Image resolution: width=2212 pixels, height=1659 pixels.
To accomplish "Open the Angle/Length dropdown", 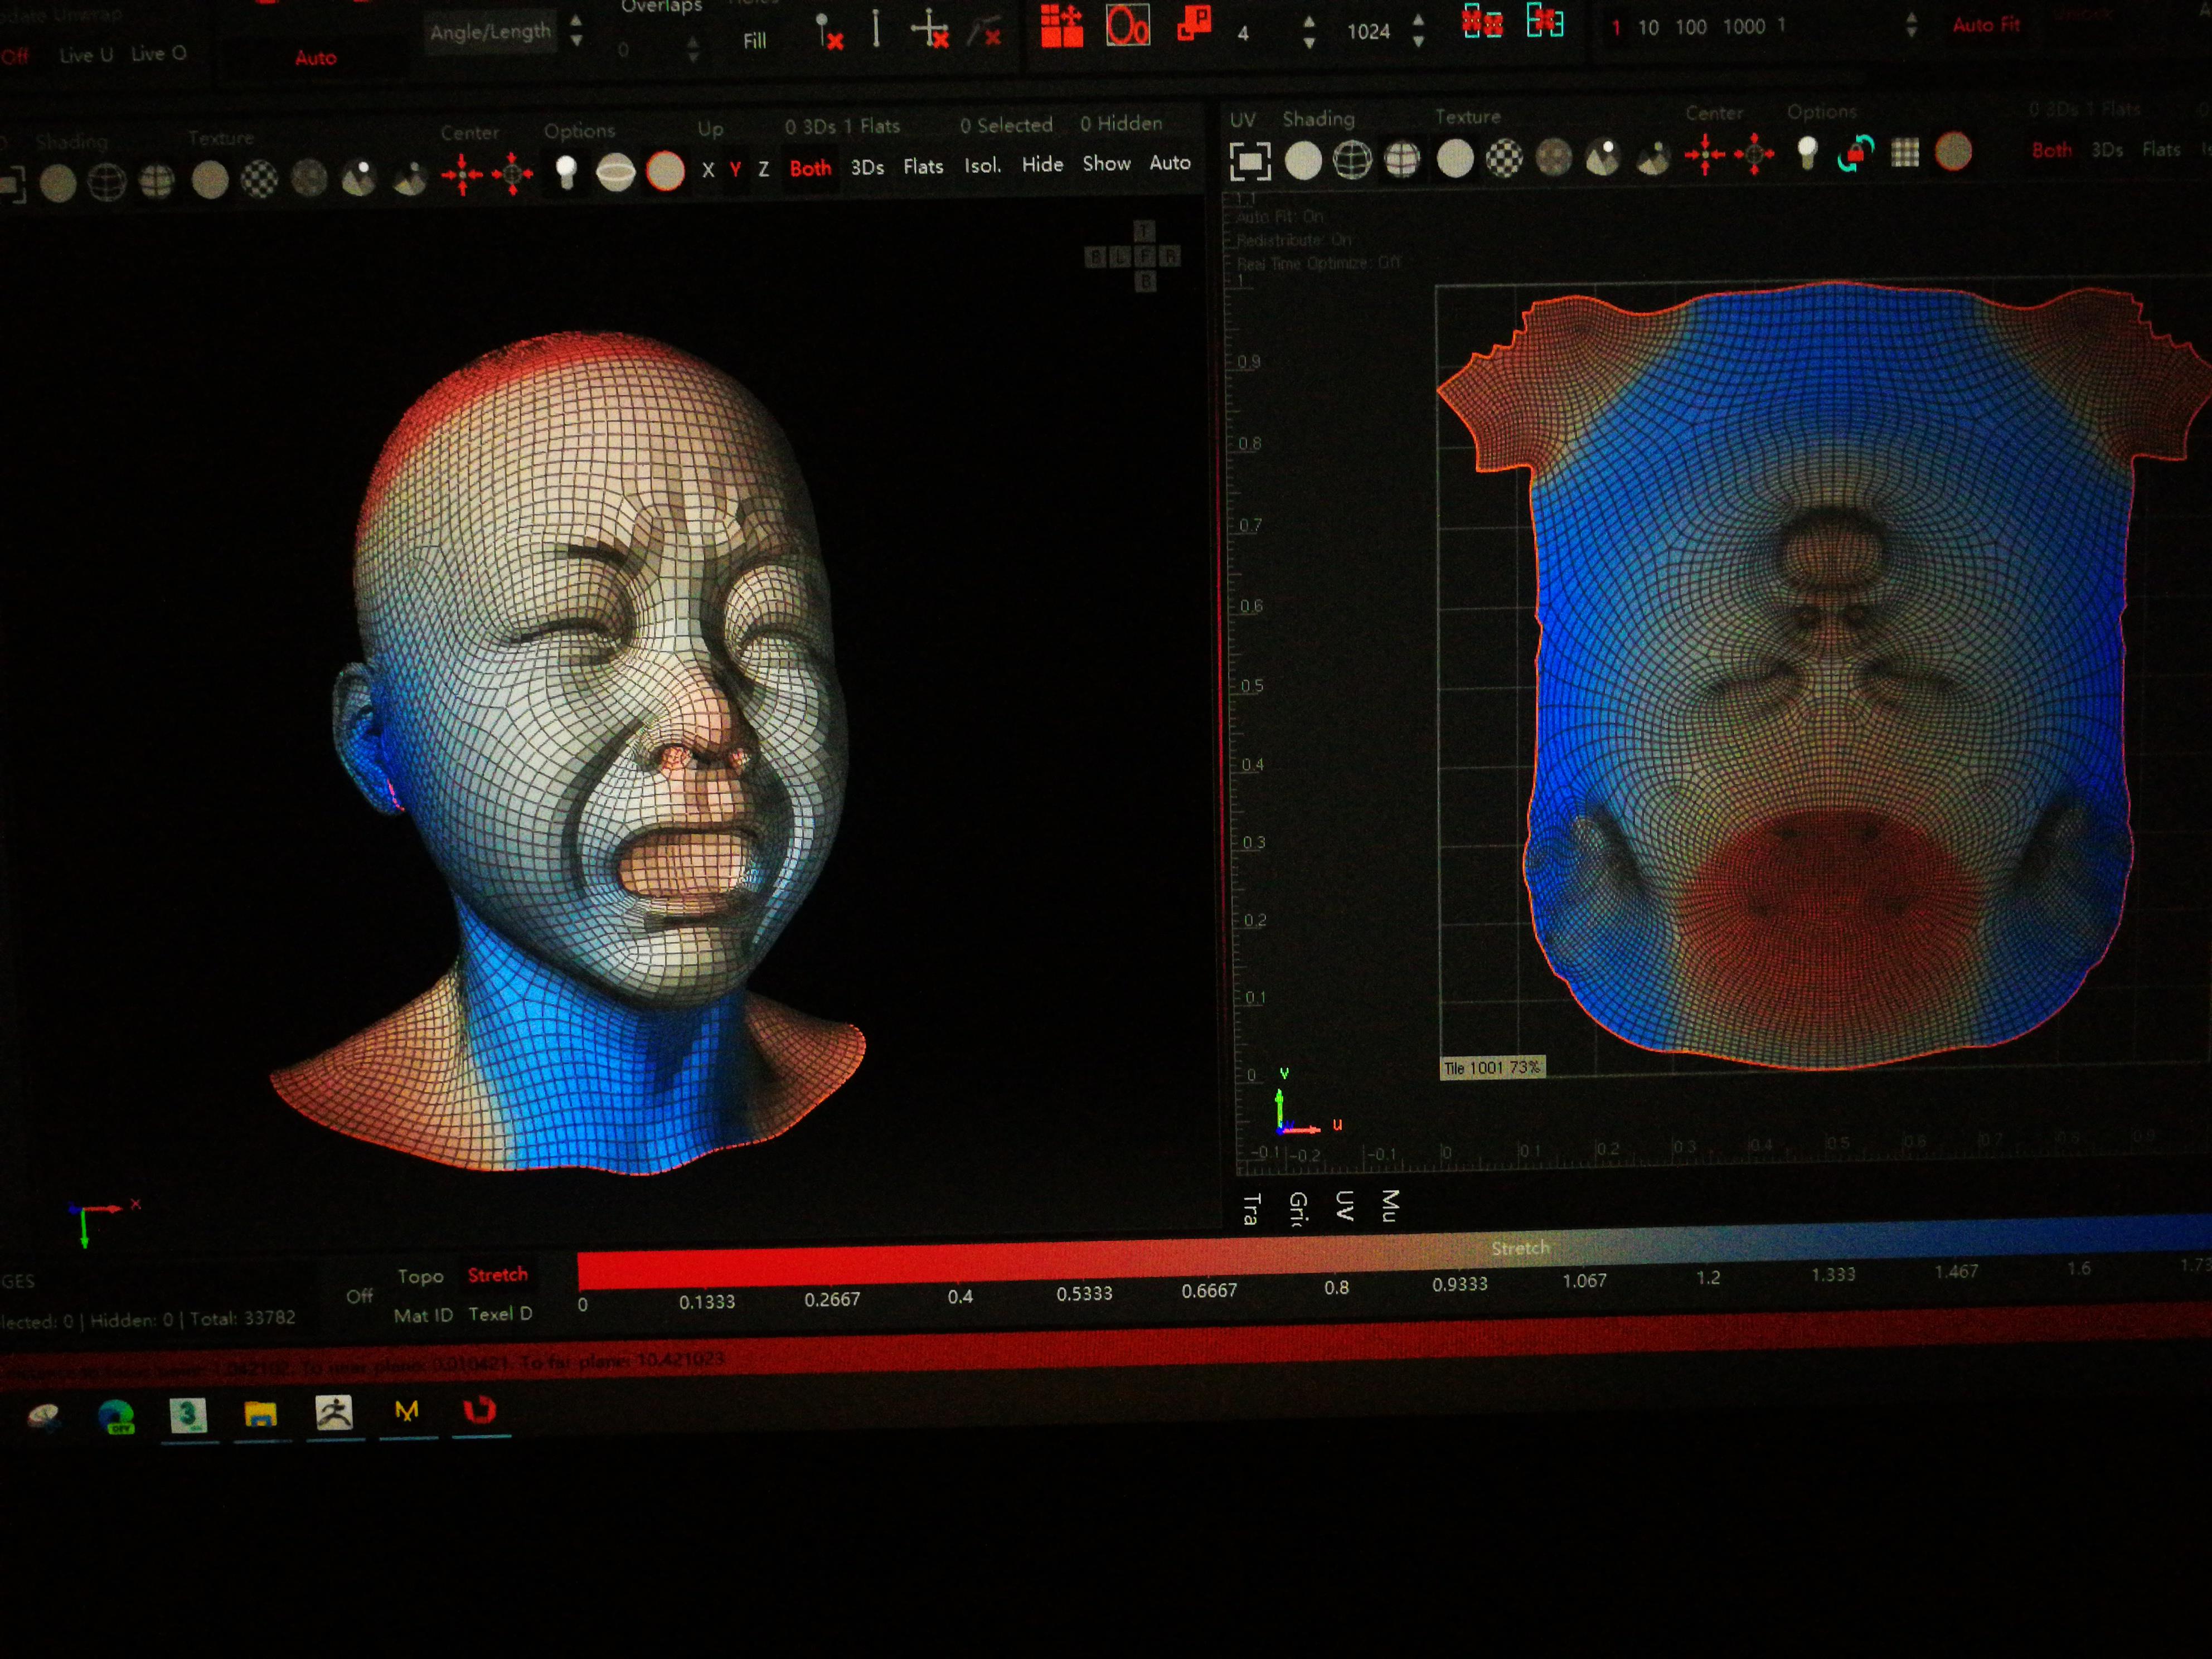I will [491, 32].
